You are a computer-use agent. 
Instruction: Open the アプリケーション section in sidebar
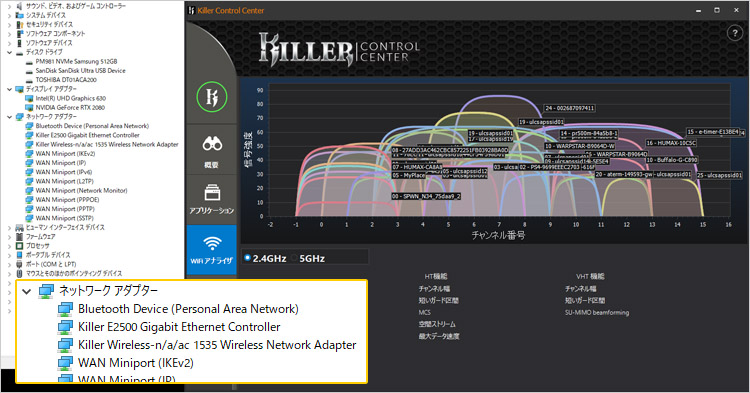(x=211, y=200)
